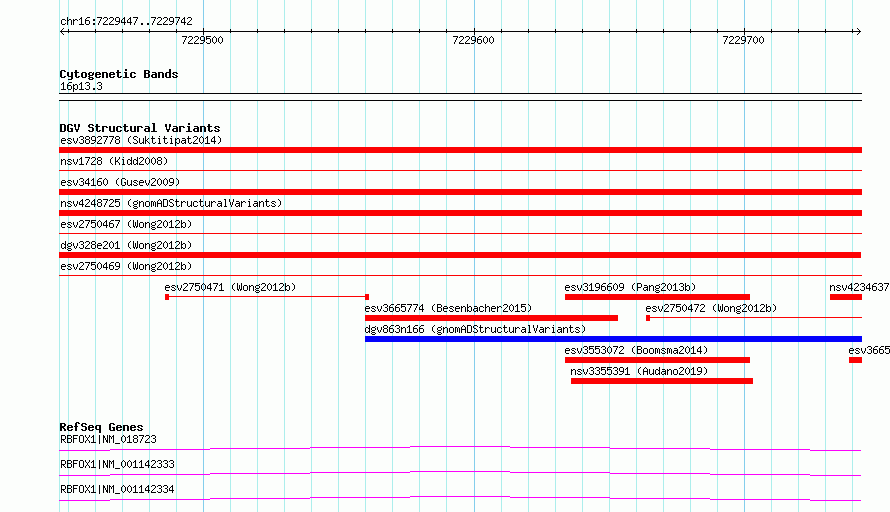Click the red bar under esv34160
The image size is (890, 512).
[460, 192]
